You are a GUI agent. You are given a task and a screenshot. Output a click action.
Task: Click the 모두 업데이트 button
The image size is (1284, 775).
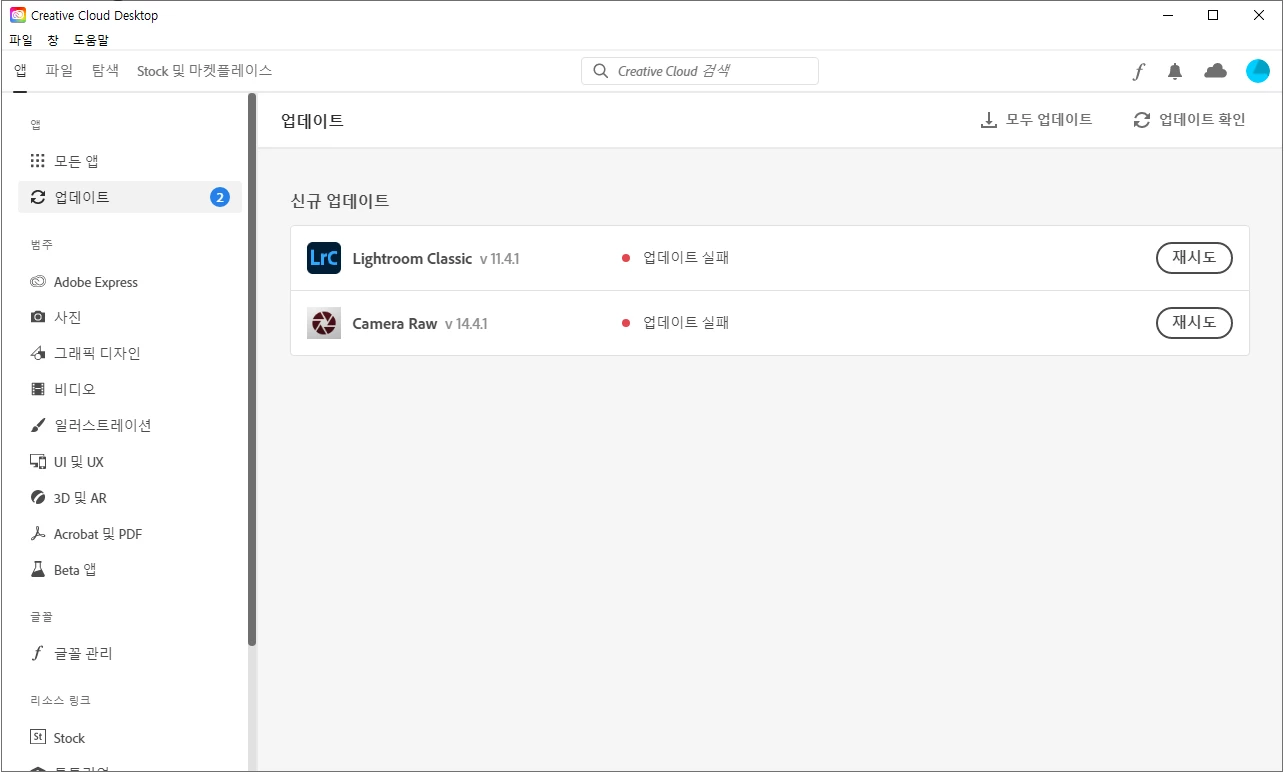click(x=1036, y=120)
